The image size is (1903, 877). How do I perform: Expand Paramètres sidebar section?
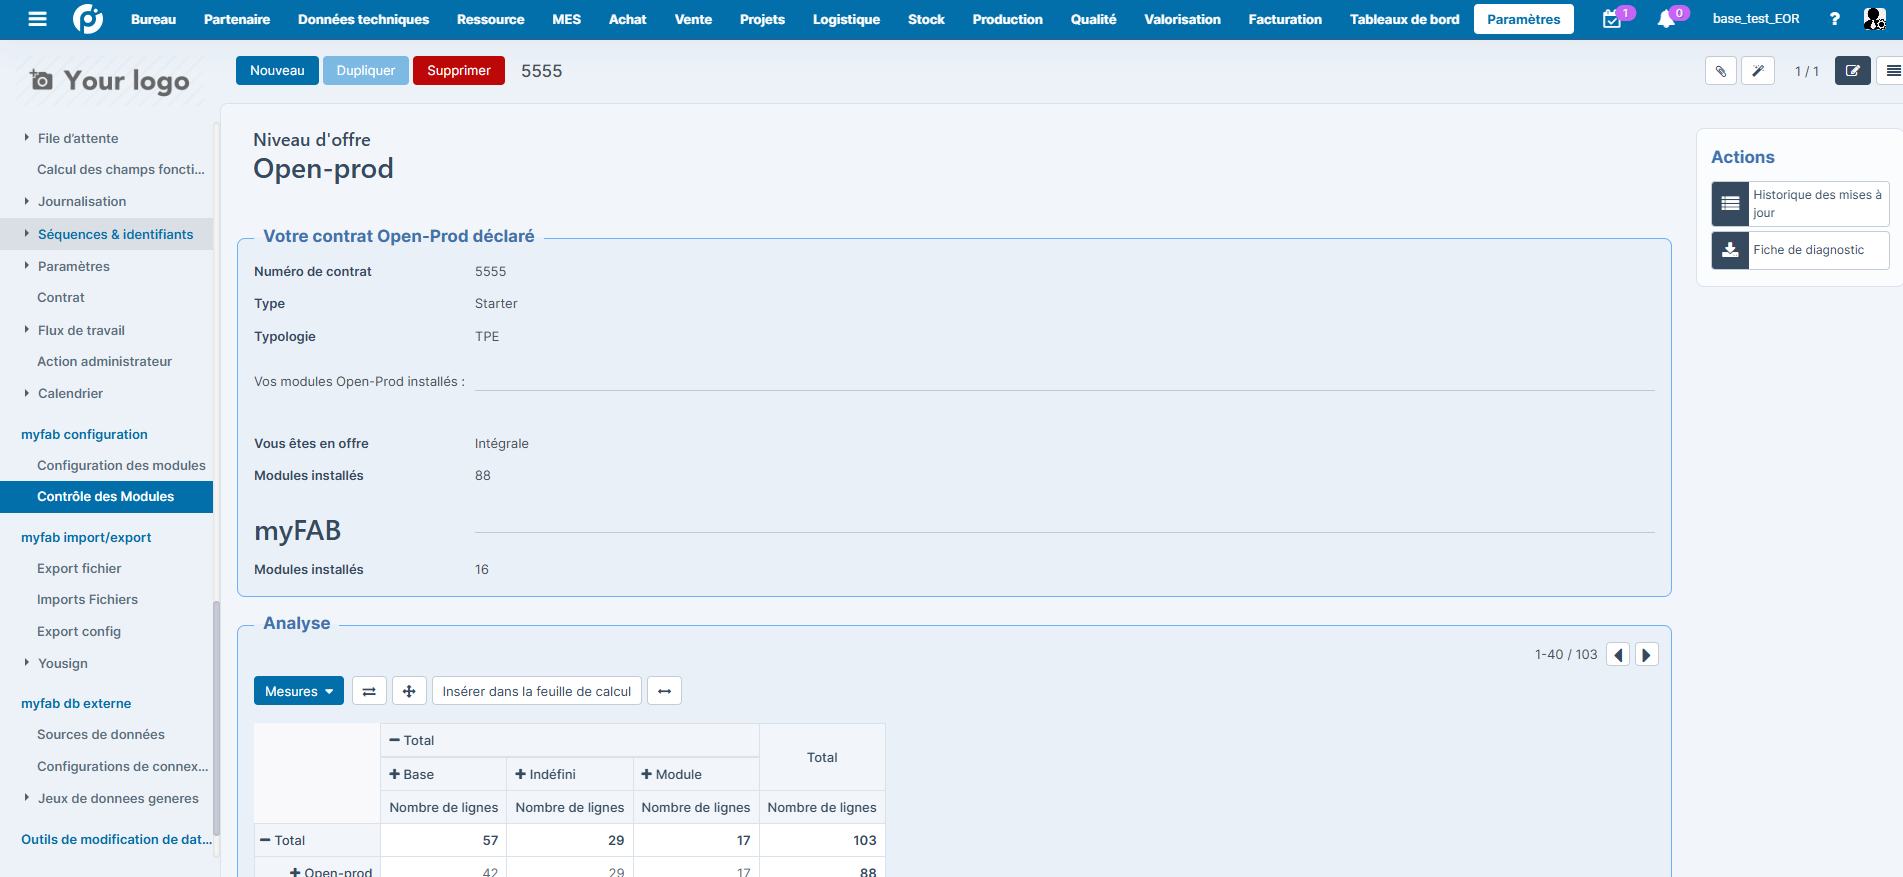(27, 266)
